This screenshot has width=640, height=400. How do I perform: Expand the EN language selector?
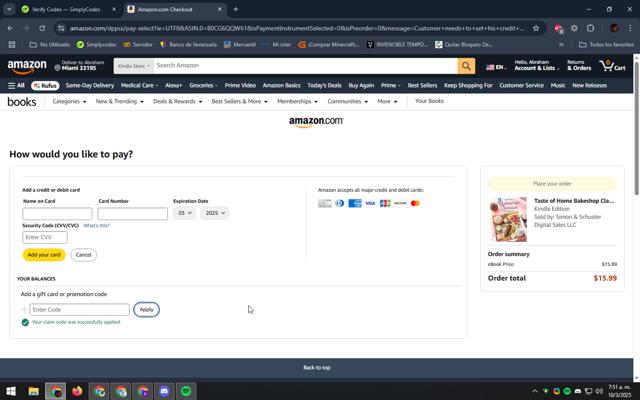tap(496, 67)
